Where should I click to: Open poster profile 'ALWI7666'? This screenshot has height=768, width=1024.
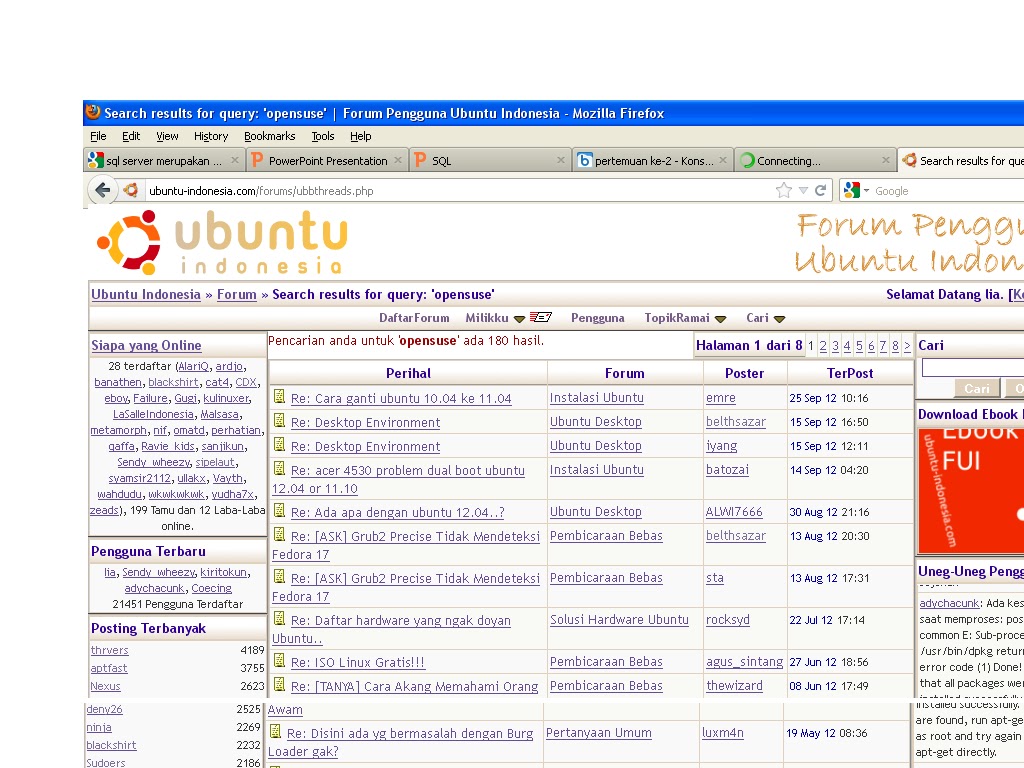pos(734,512)
